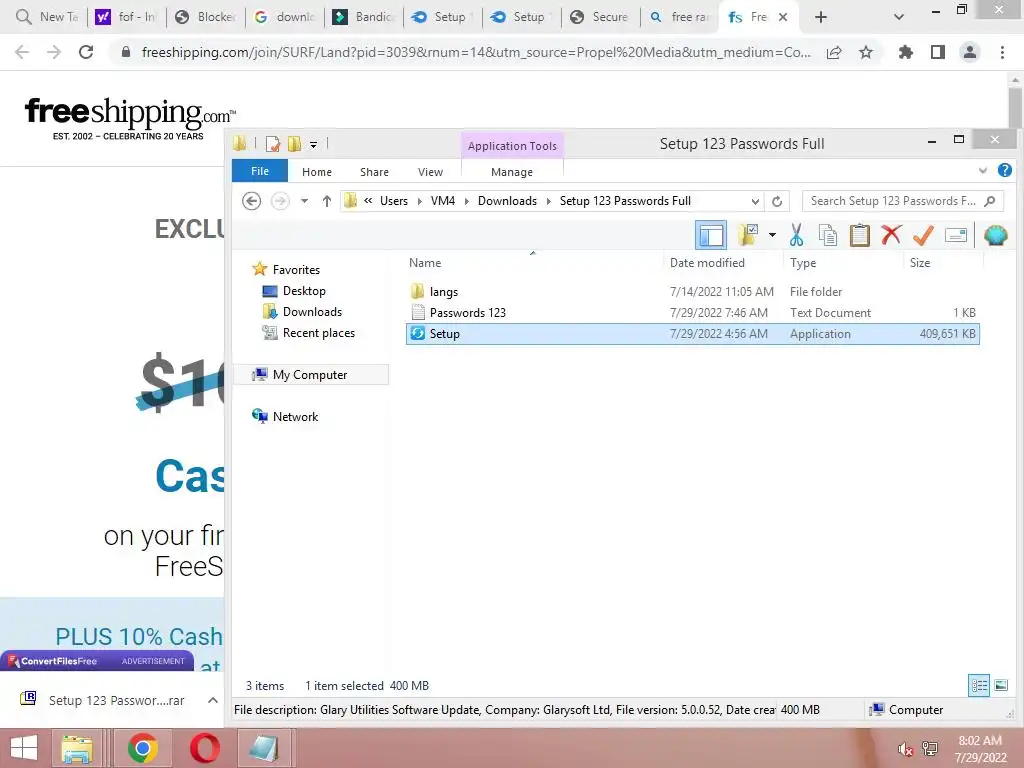Click Users in the address breadcrumb
1024x768 pixels.
click(394, 201)
